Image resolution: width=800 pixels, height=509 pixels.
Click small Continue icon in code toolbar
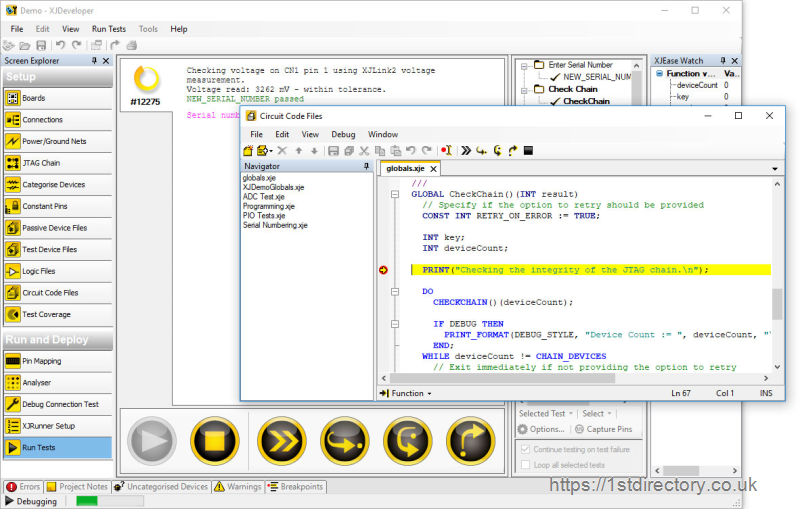466,150
